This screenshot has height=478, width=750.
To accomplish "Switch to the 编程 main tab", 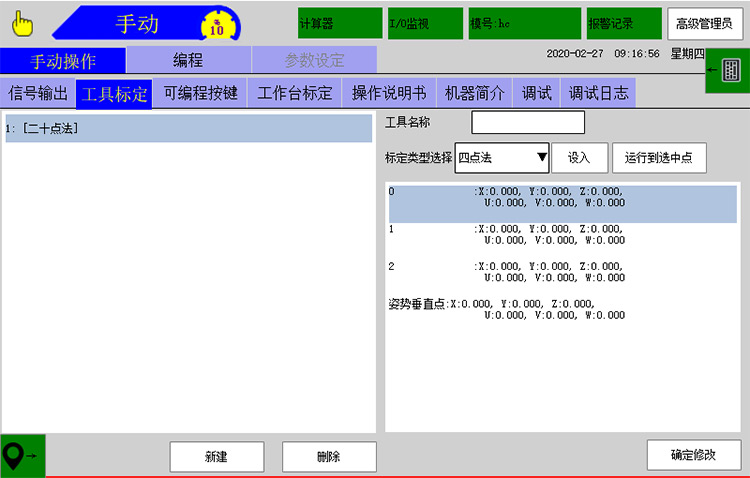I will click(188, 60).
